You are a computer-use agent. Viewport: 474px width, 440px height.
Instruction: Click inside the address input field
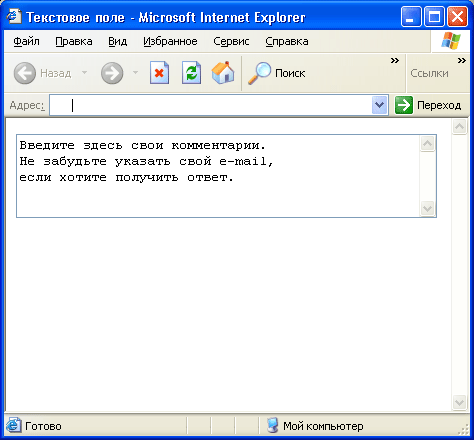pos(211,105)
